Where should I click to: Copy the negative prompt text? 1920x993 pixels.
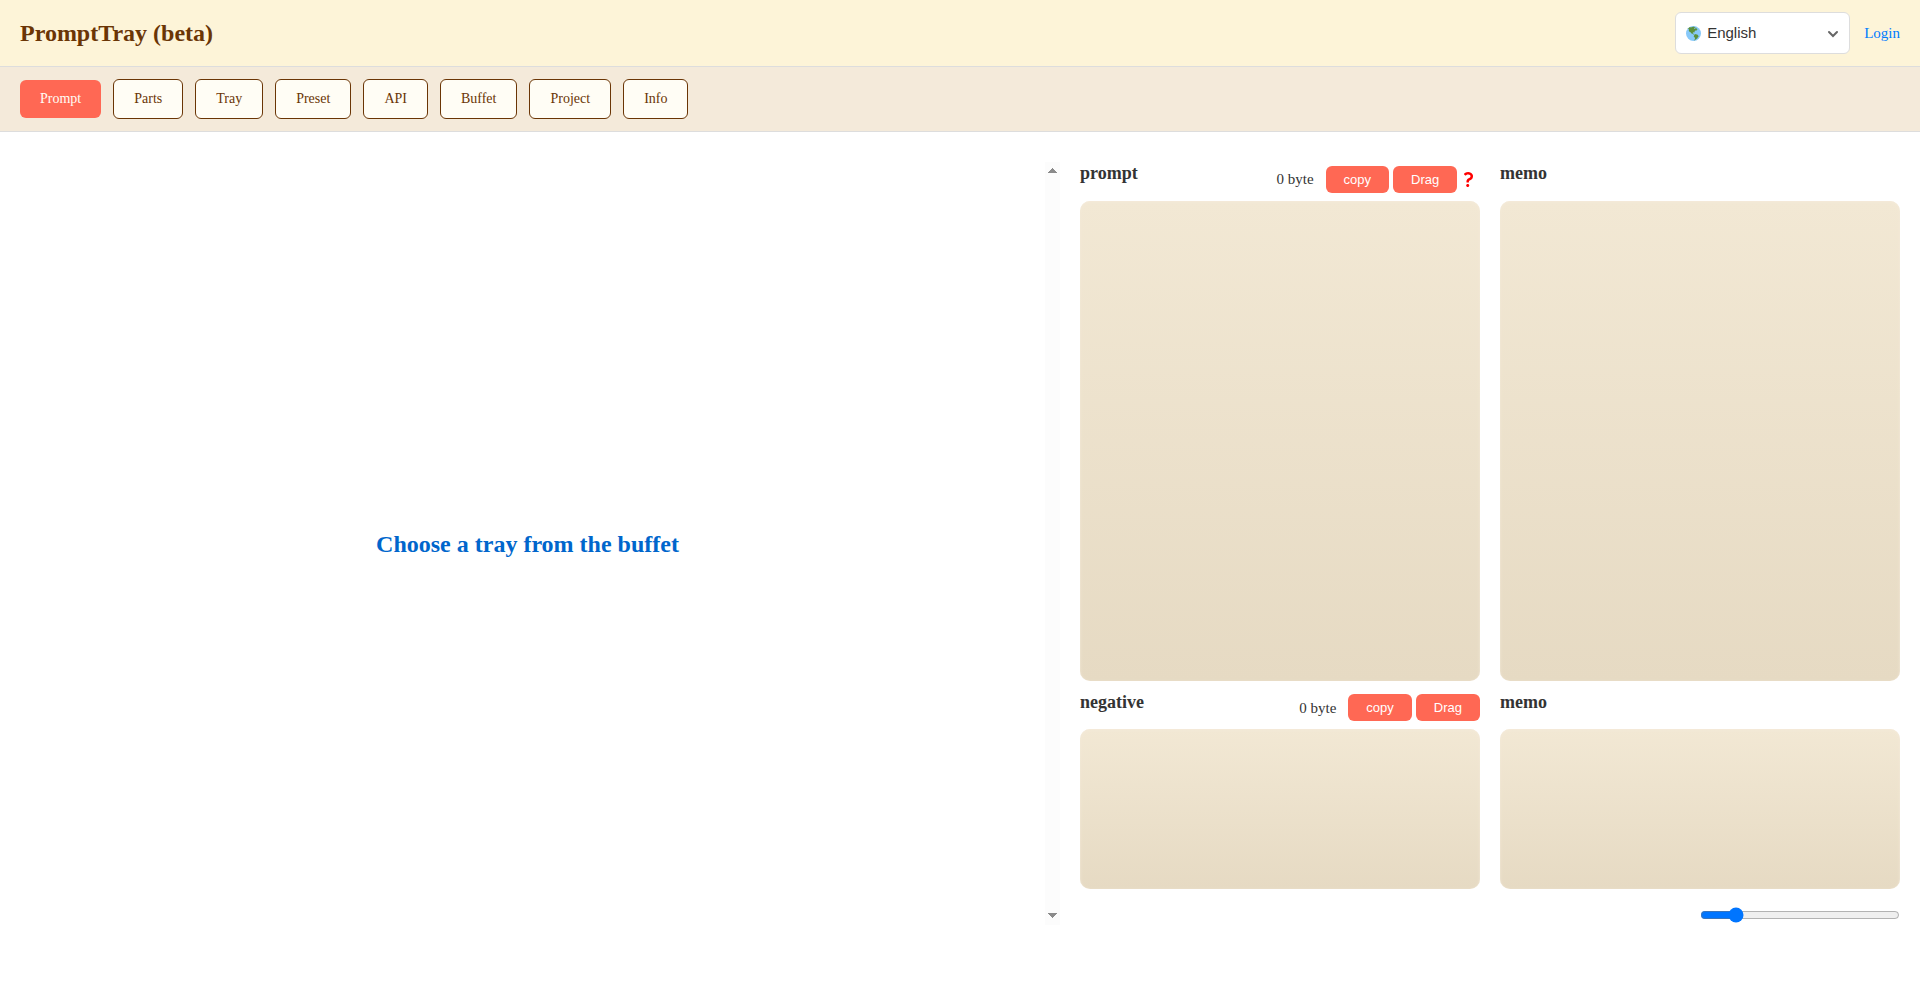point(1380,708)
